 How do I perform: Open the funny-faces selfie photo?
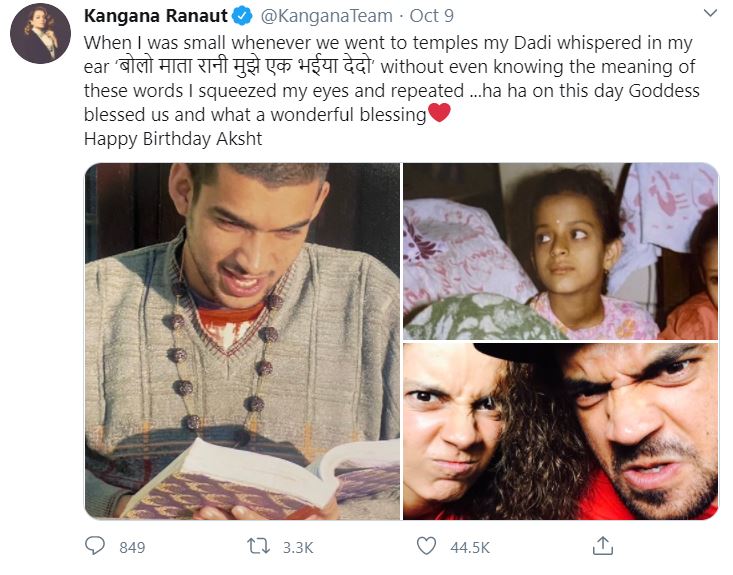pyautogui.click(x=560, y=431)
